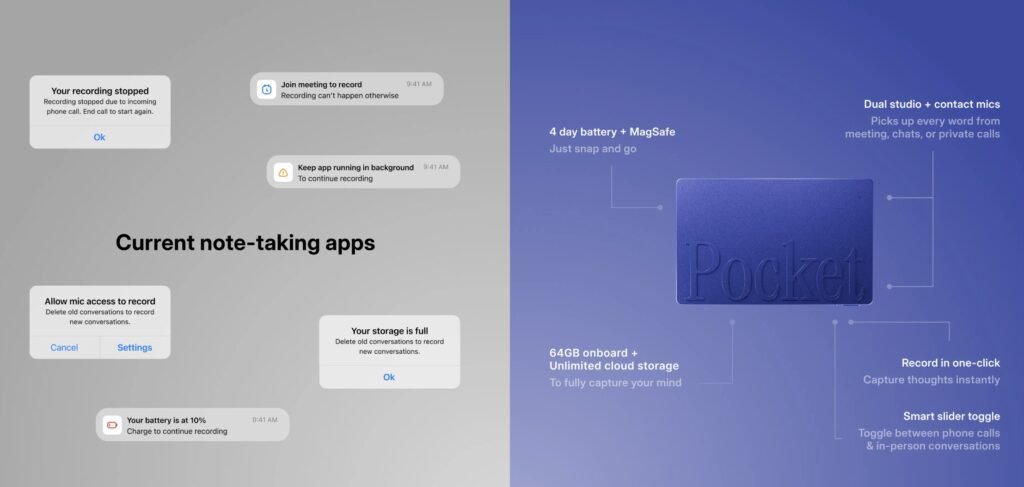Click the 'Current note-taking apps' heading

tap(246, 243)
